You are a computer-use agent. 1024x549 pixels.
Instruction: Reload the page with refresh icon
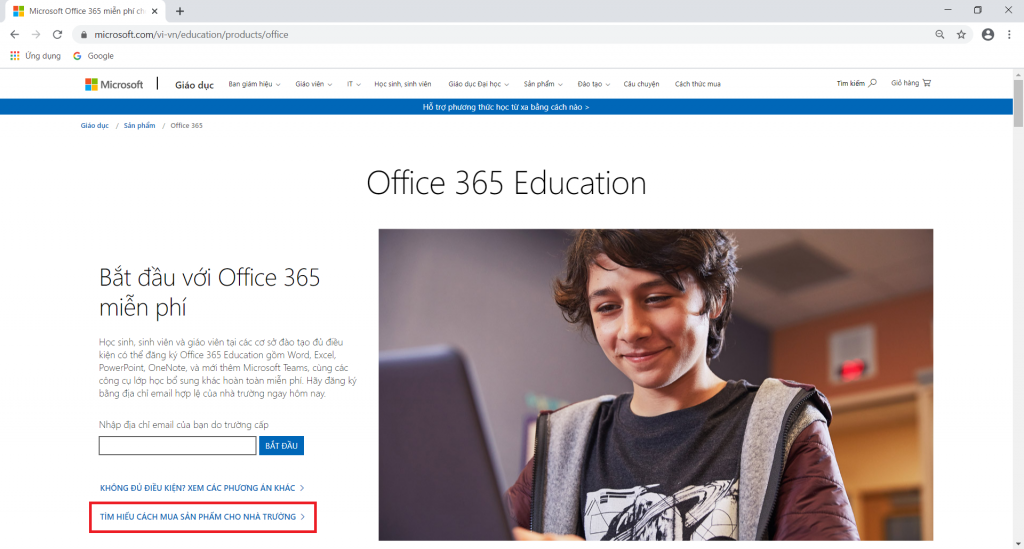point(57,35)
